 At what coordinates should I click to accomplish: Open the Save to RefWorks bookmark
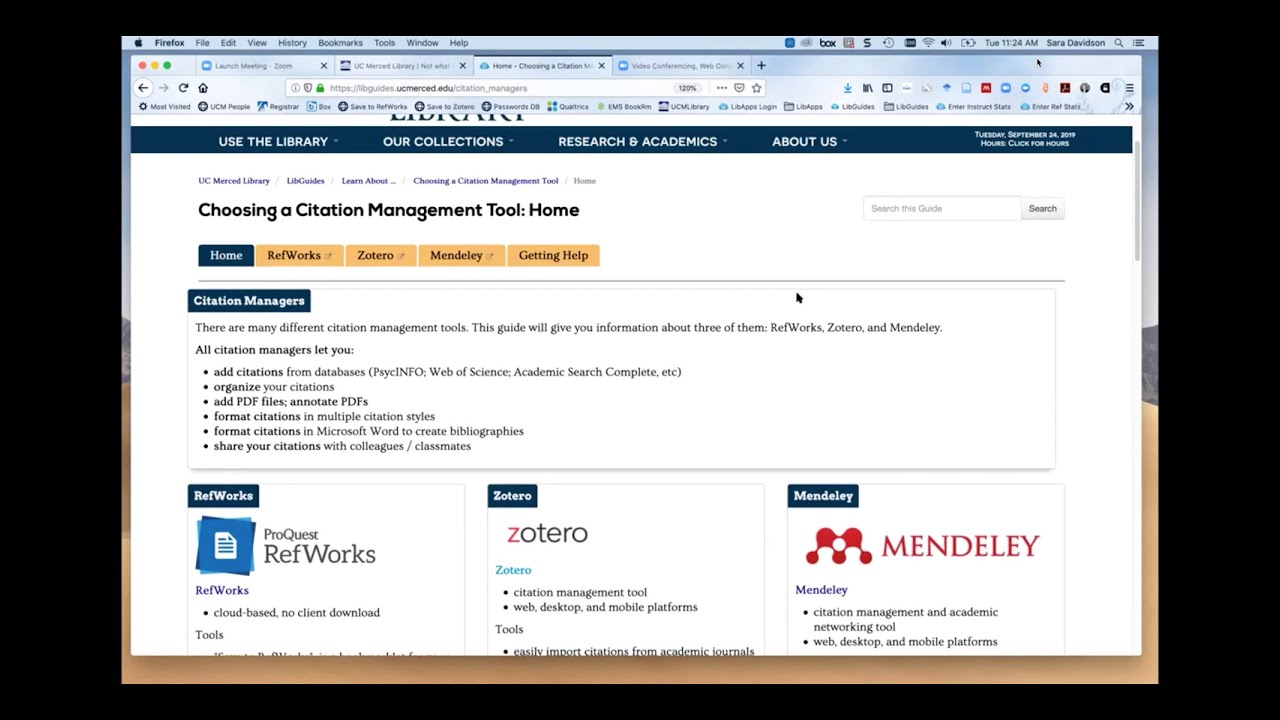coord(372,106)
